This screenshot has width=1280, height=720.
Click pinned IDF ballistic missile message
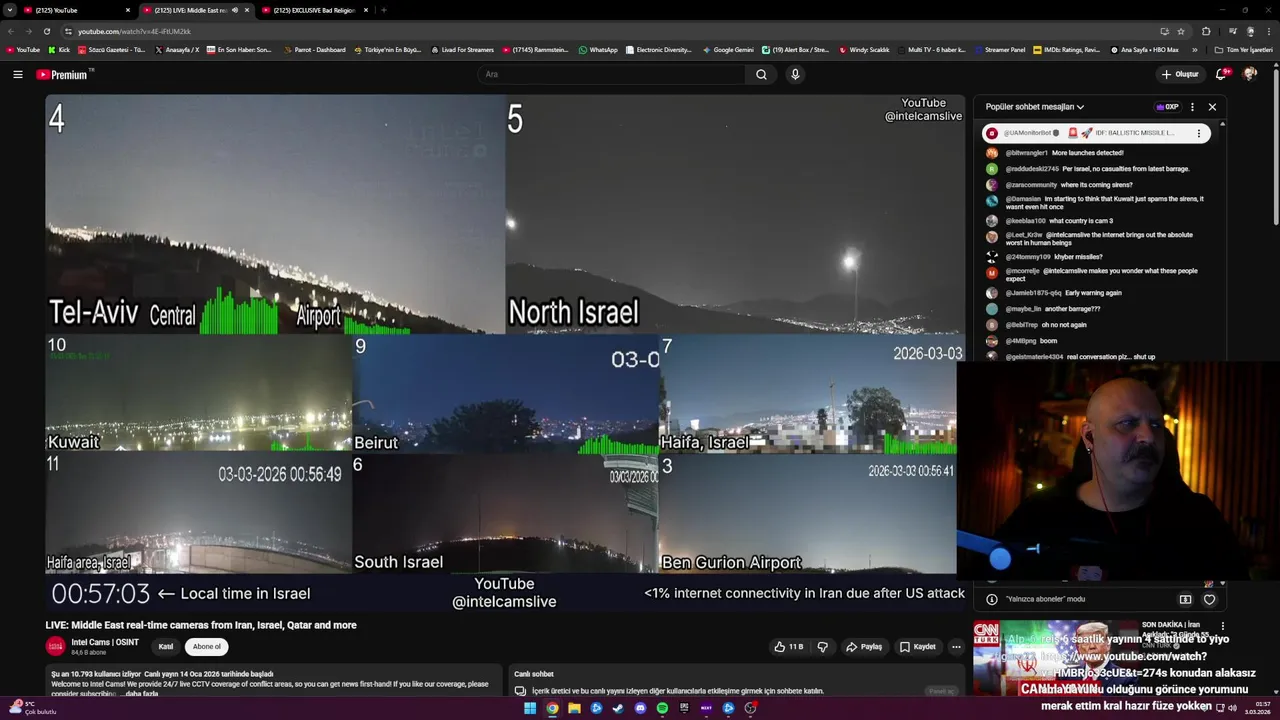click(1095, 133)
